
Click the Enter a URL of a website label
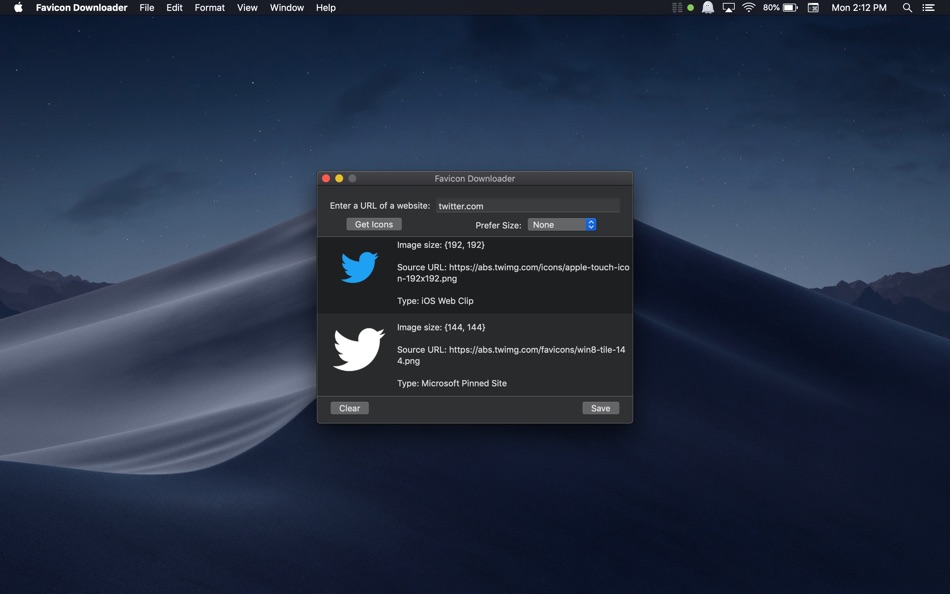(380, 205)
